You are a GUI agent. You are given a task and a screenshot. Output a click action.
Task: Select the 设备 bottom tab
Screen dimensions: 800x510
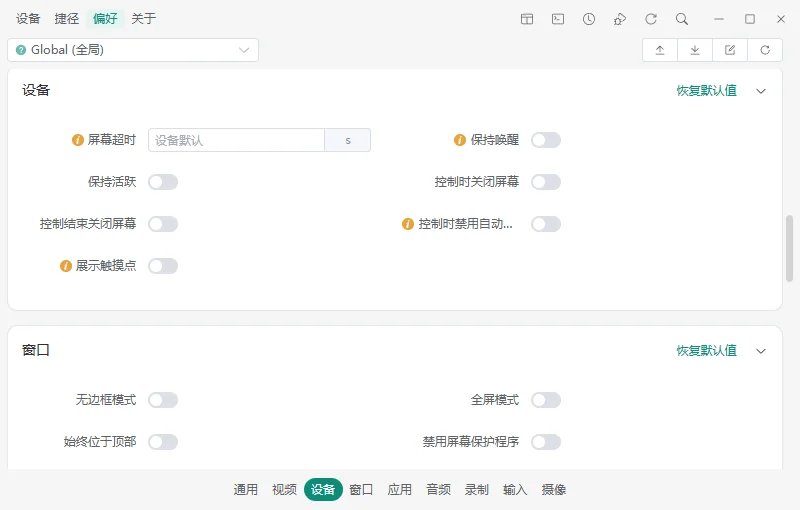323,490
